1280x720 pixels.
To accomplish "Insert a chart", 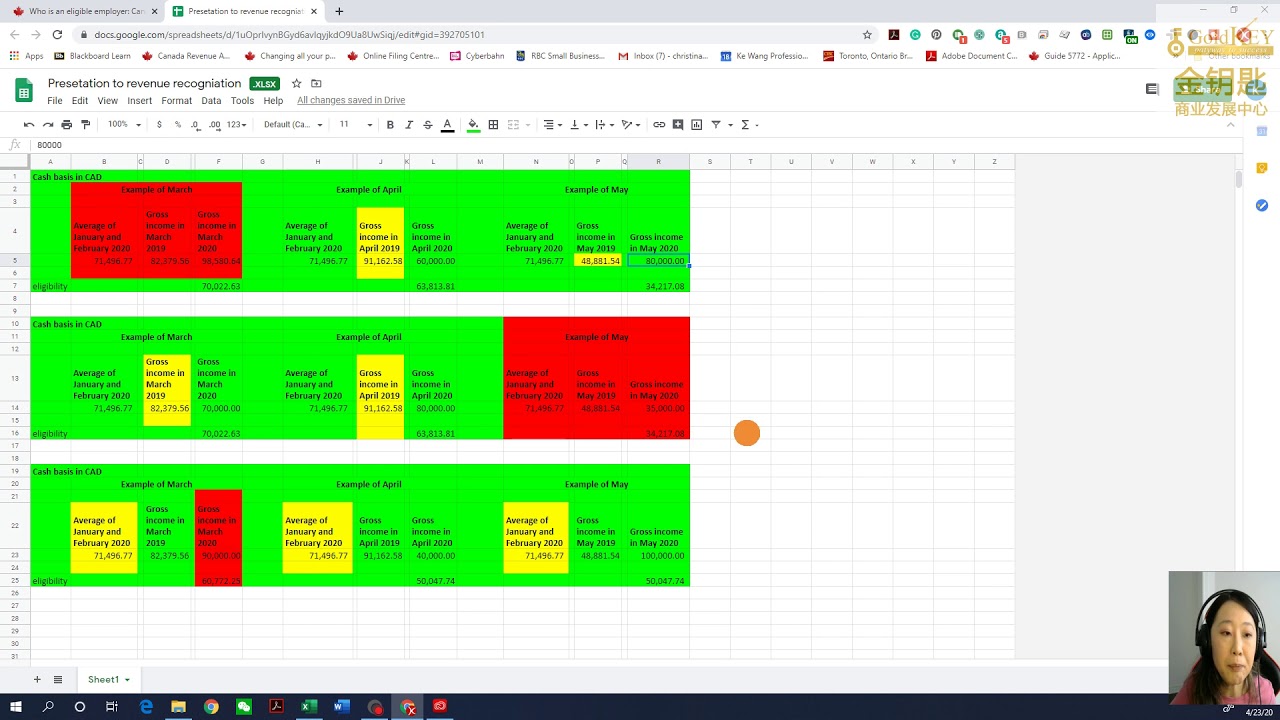I will click(697, 125).
